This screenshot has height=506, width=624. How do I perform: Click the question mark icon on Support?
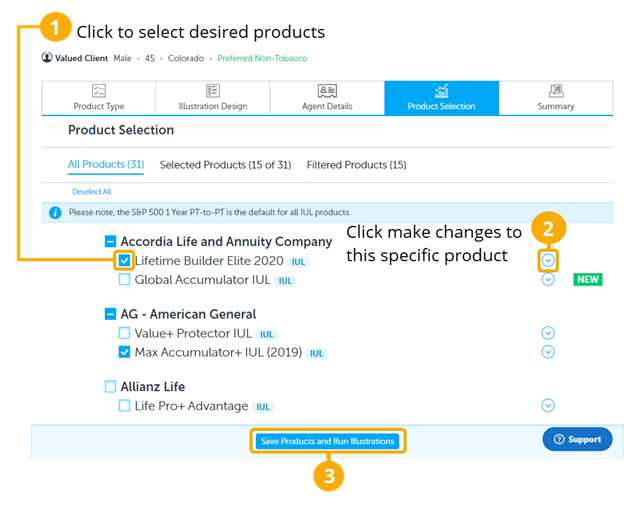click(559, 439)
